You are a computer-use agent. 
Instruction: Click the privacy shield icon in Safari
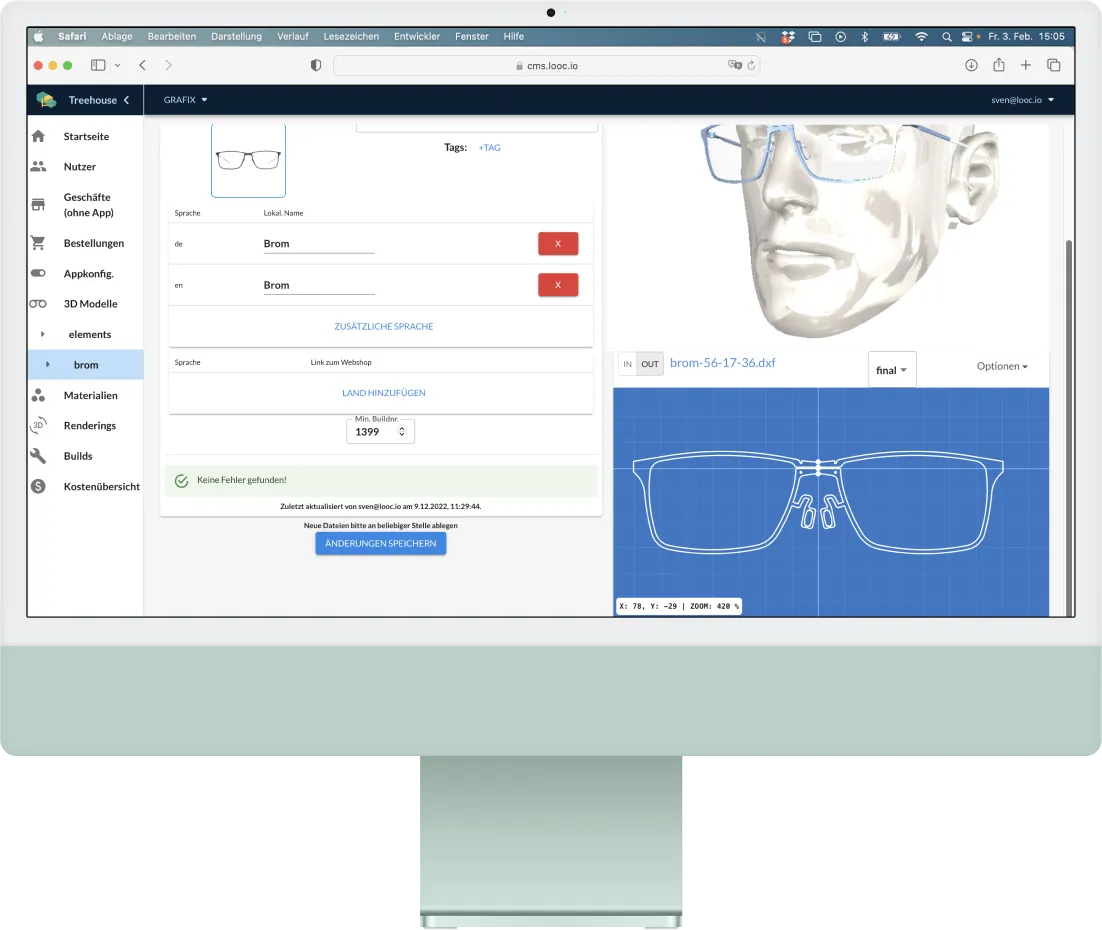316,65
